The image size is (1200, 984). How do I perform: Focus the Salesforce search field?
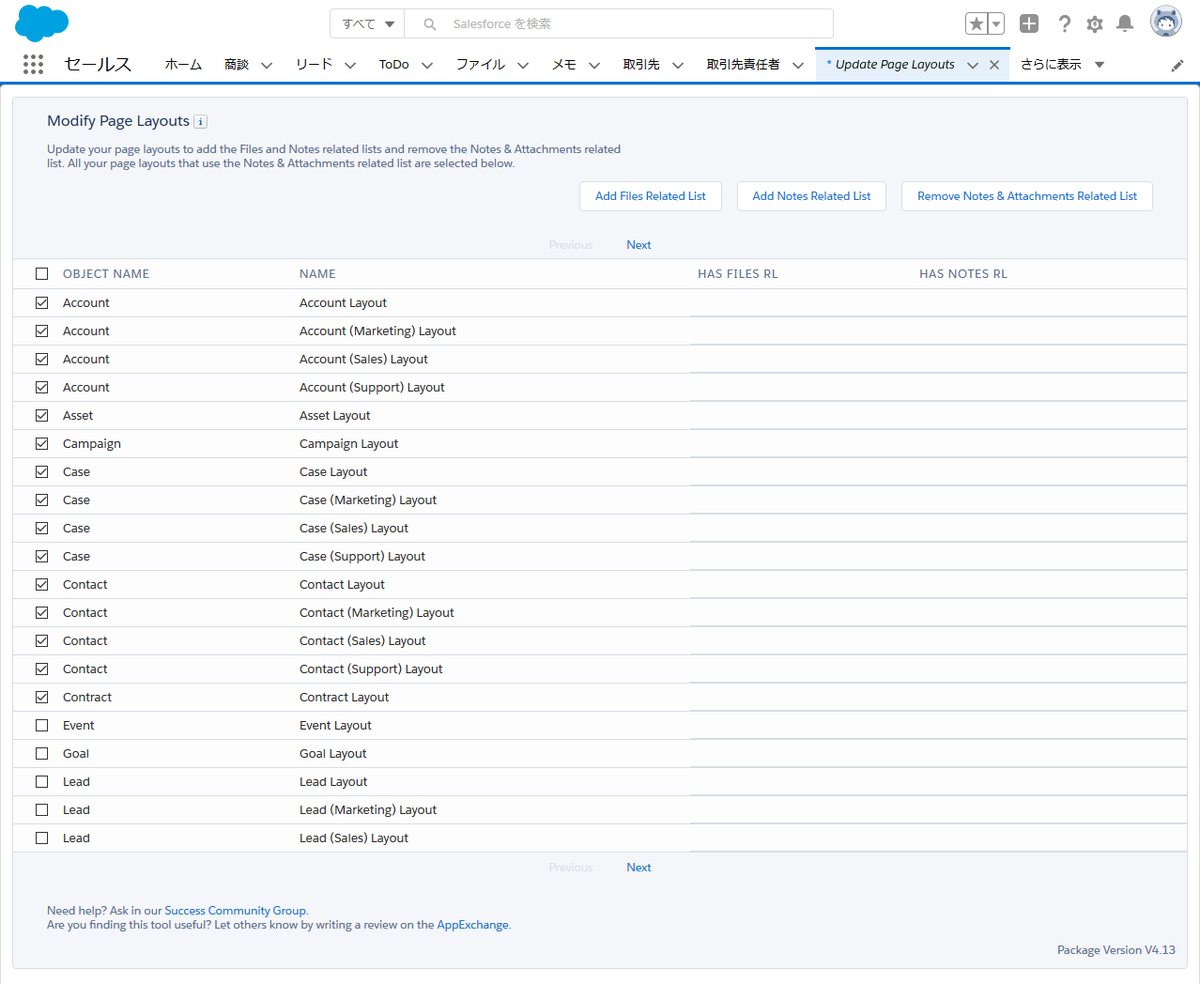[618, 24]
